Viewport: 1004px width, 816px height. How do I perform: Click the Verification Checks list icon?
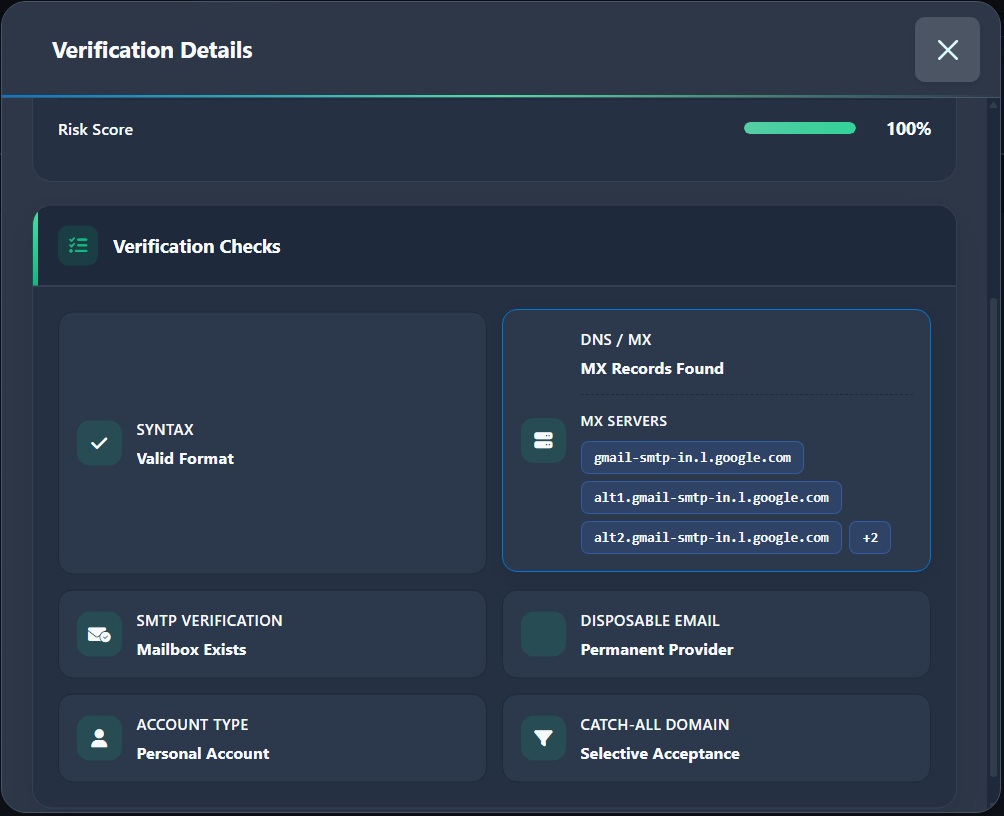[x=78, y=245]
